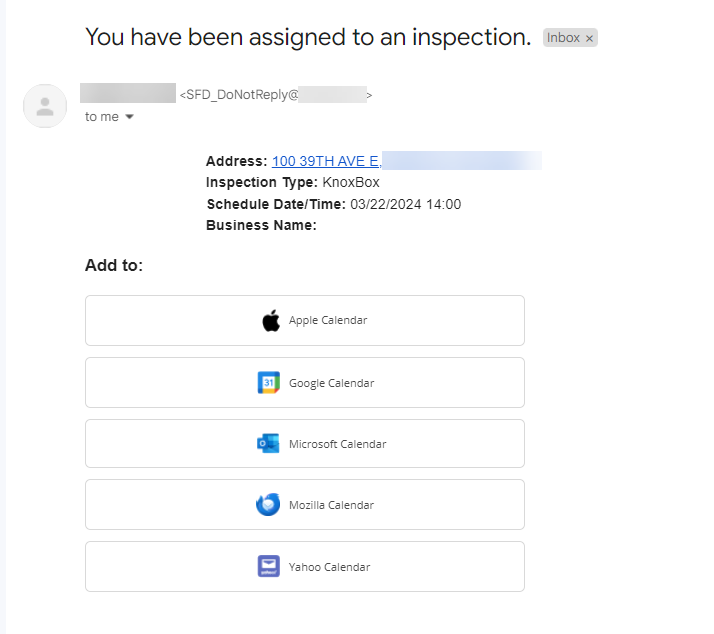This screenshot has width=714, height=634.
Task: Click the purple Yahoo Calendar icon
Action: click(269, 566)
